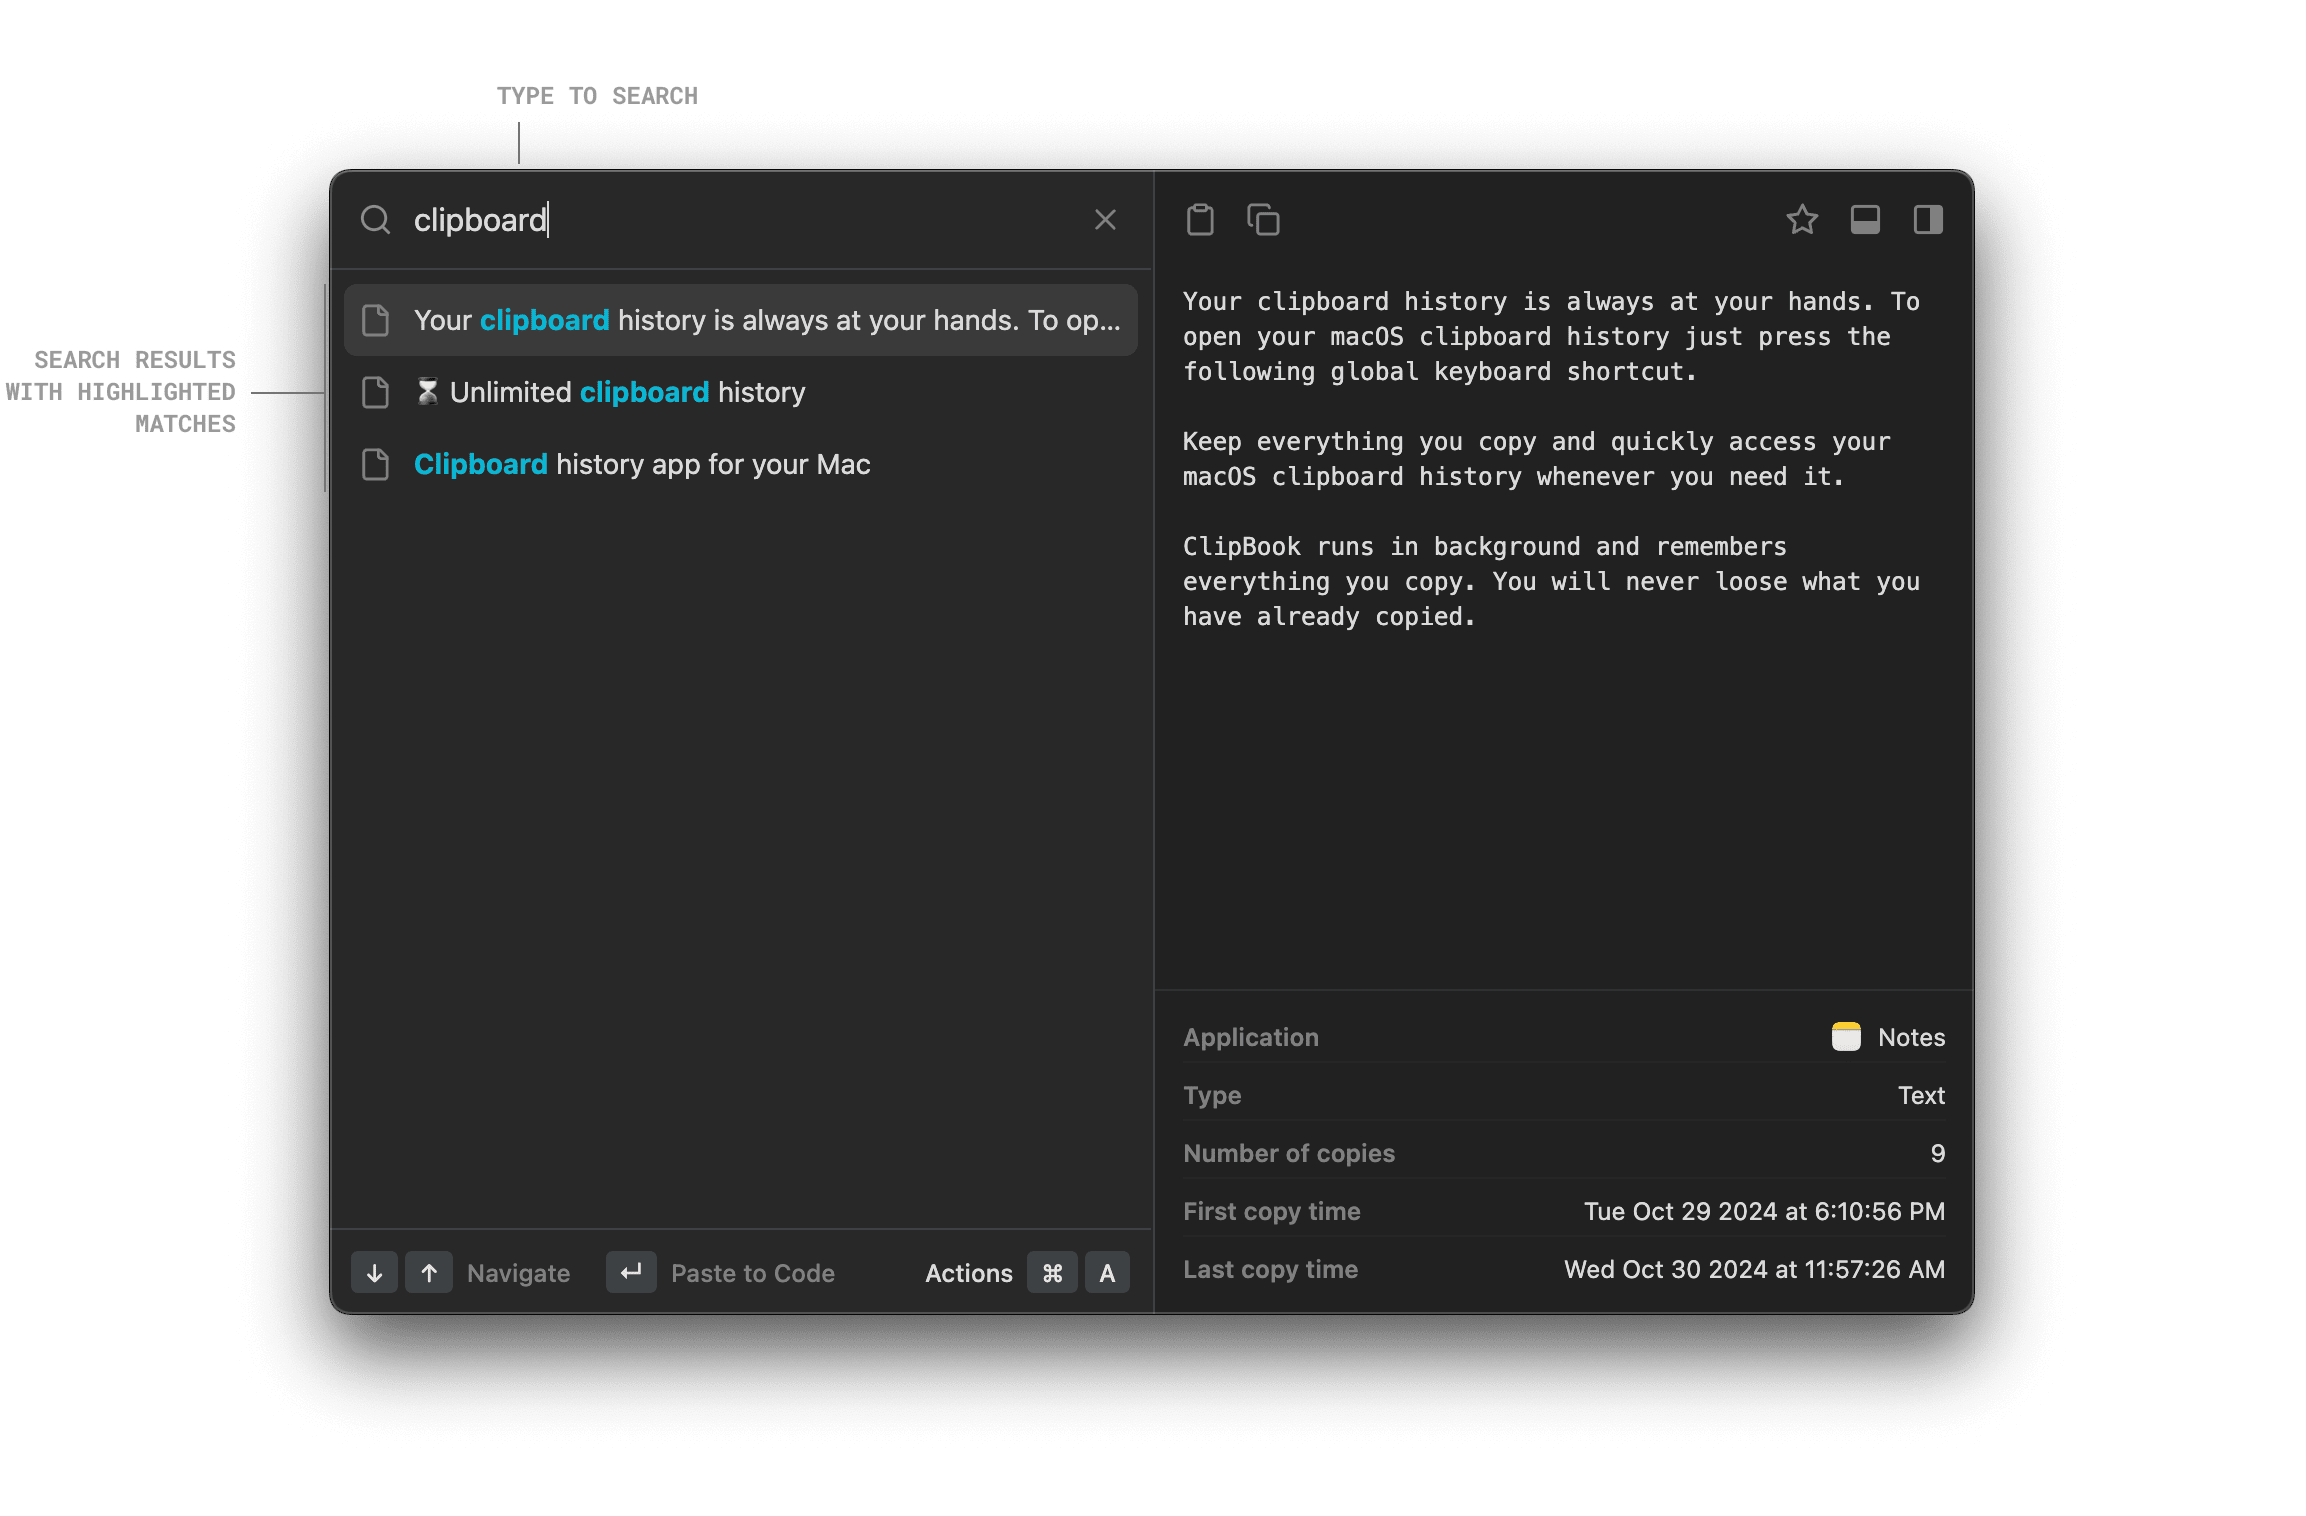Click the clipboard icon in the preview header
This screenshot has width=2306, height=1516.
click(x=1201, y=220)
